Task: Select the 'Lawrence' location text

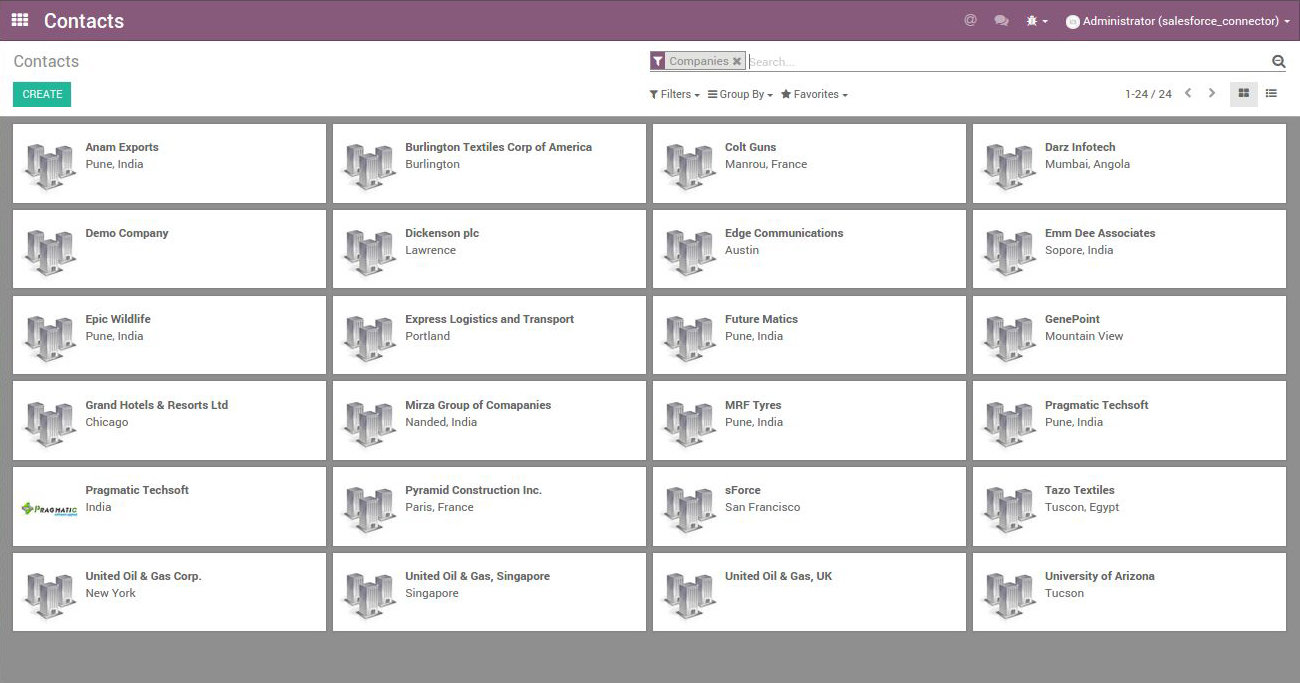Action: point(430,250)
